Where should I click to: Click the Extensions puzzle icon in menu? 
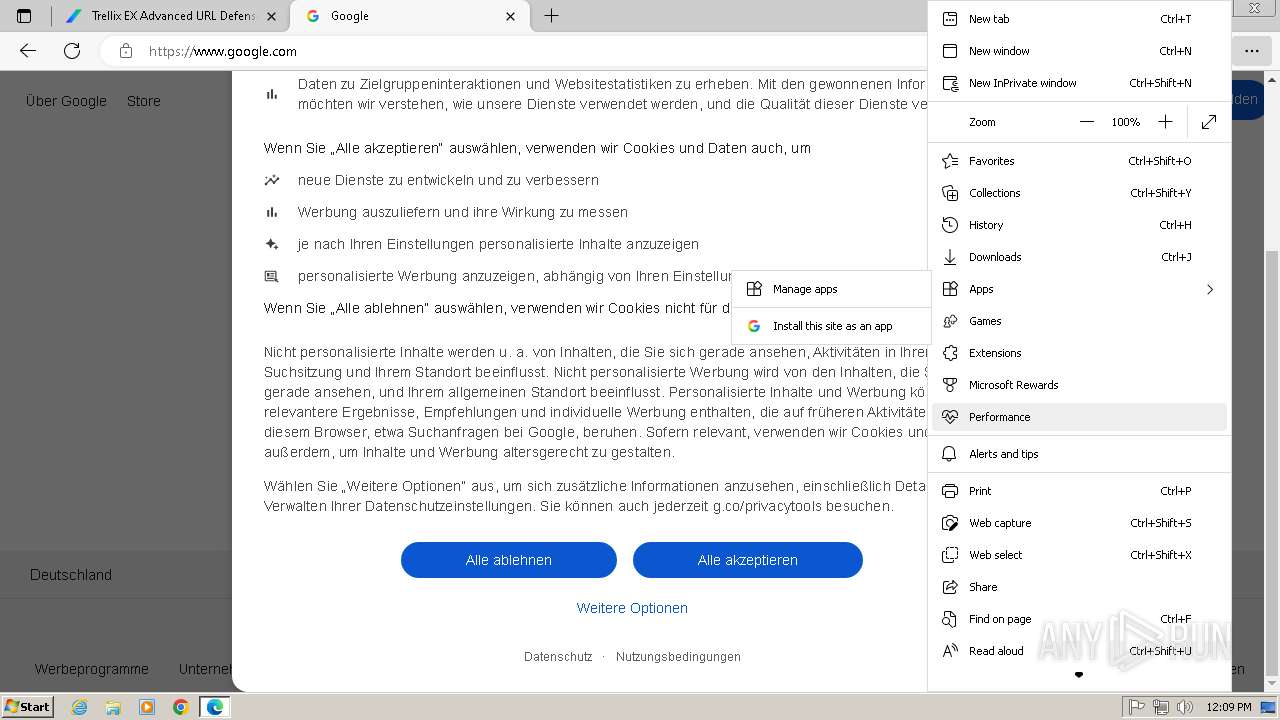coord(950,353)
